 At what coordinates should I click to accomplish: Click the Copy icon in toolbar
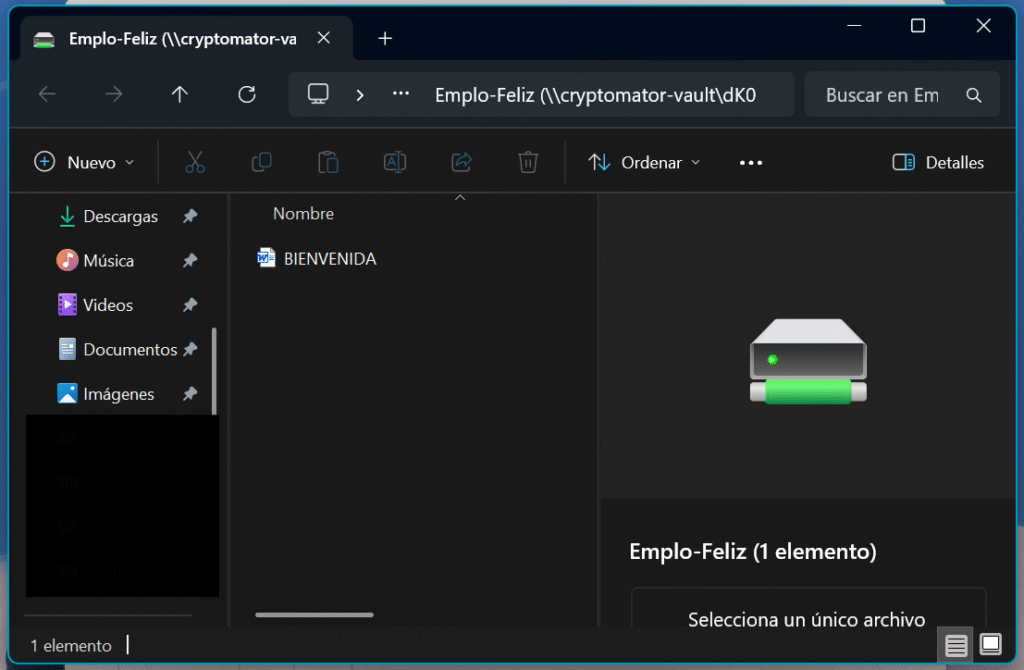tap(261, 162)
